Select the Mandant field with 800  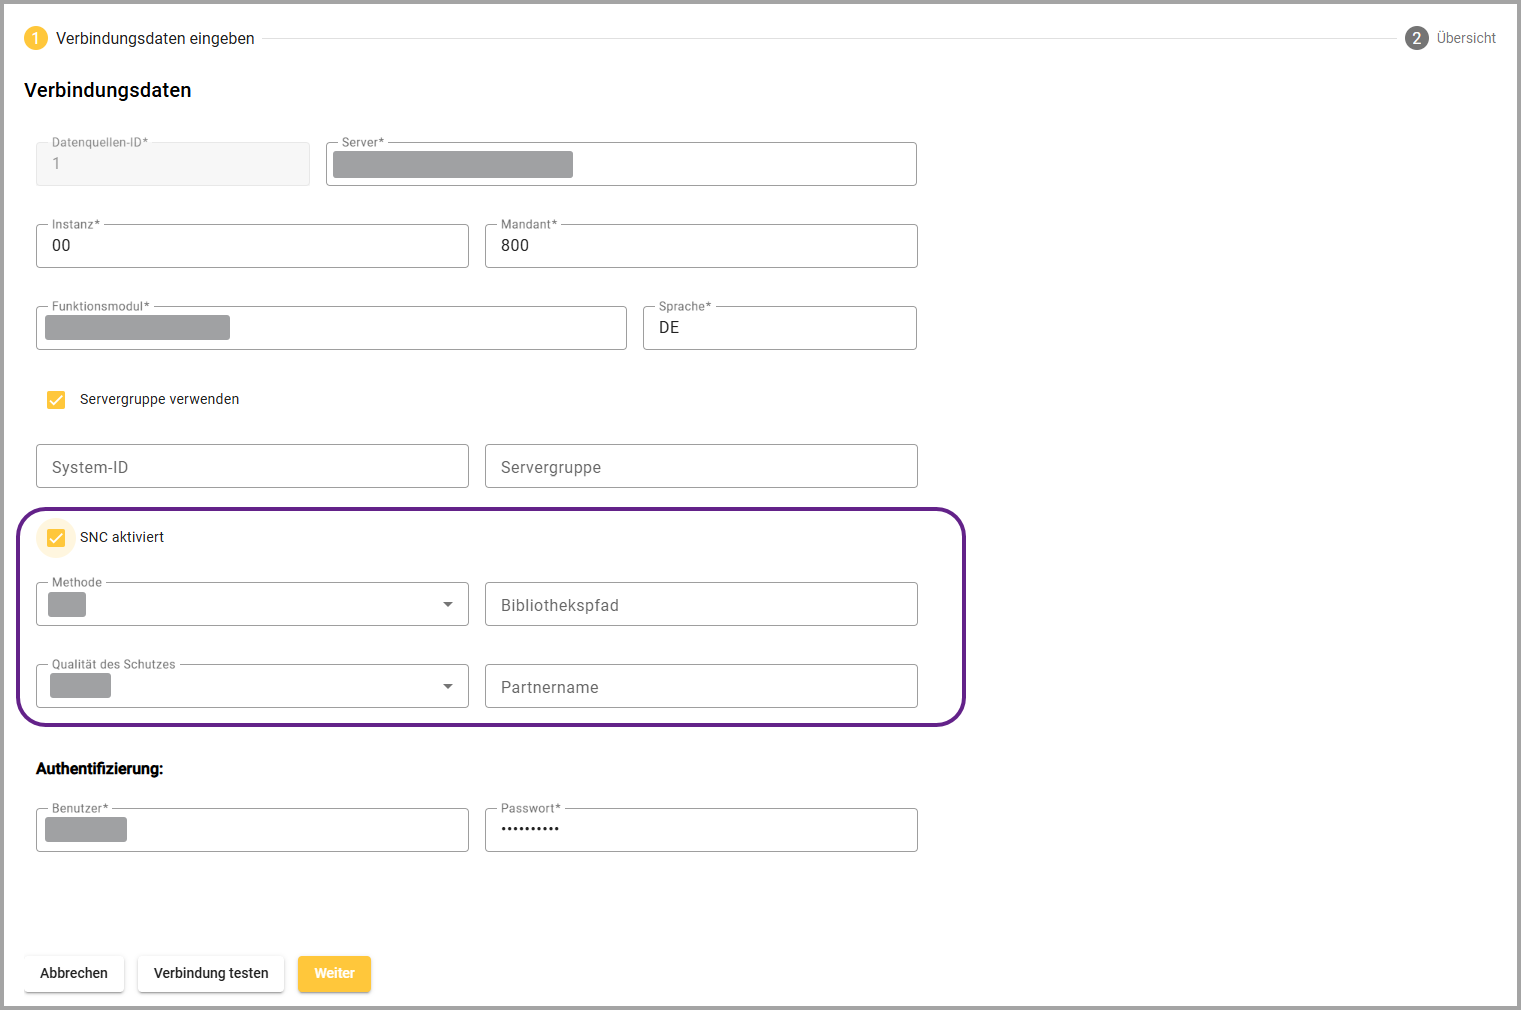[700, 246]
